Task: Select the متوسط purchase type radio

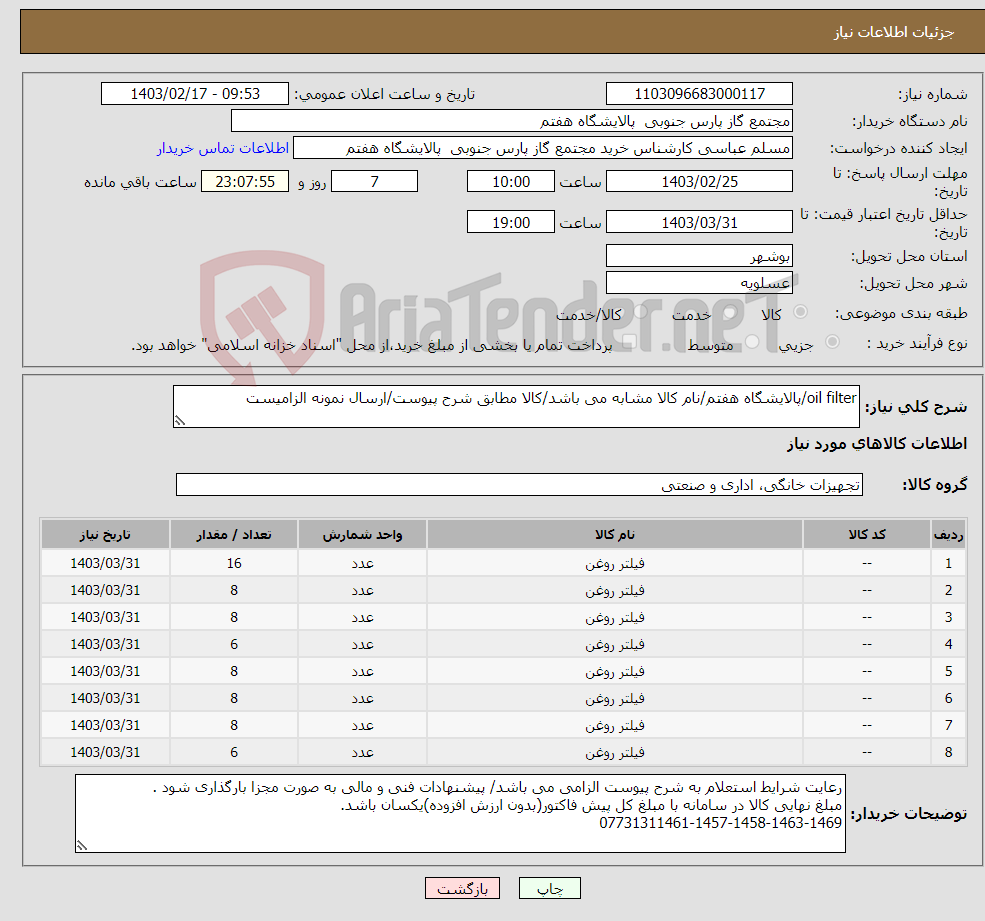Action: click(x=752, y=342)
